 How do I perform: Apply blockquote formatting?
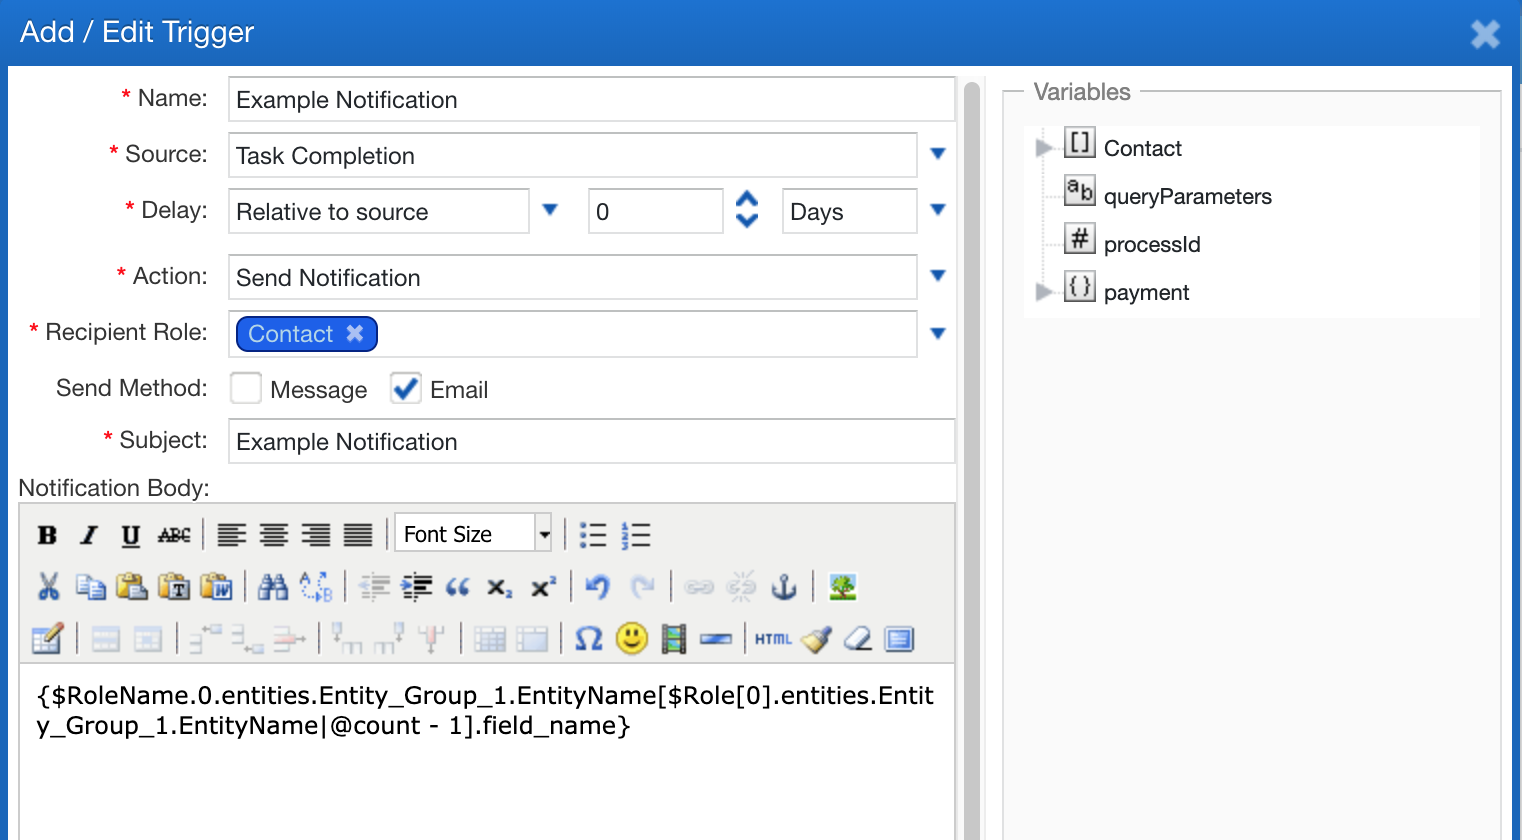pos(458,587)
